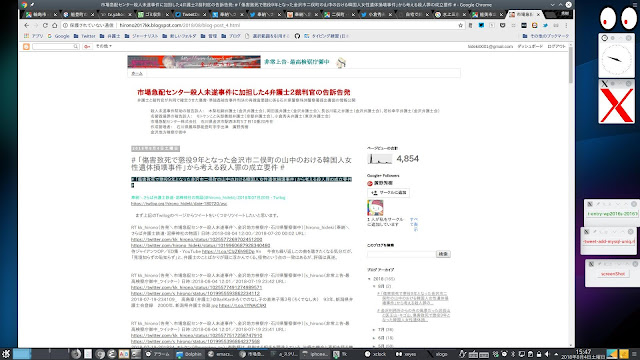Open the ブログ bookmarks folder

pos(231,36)
